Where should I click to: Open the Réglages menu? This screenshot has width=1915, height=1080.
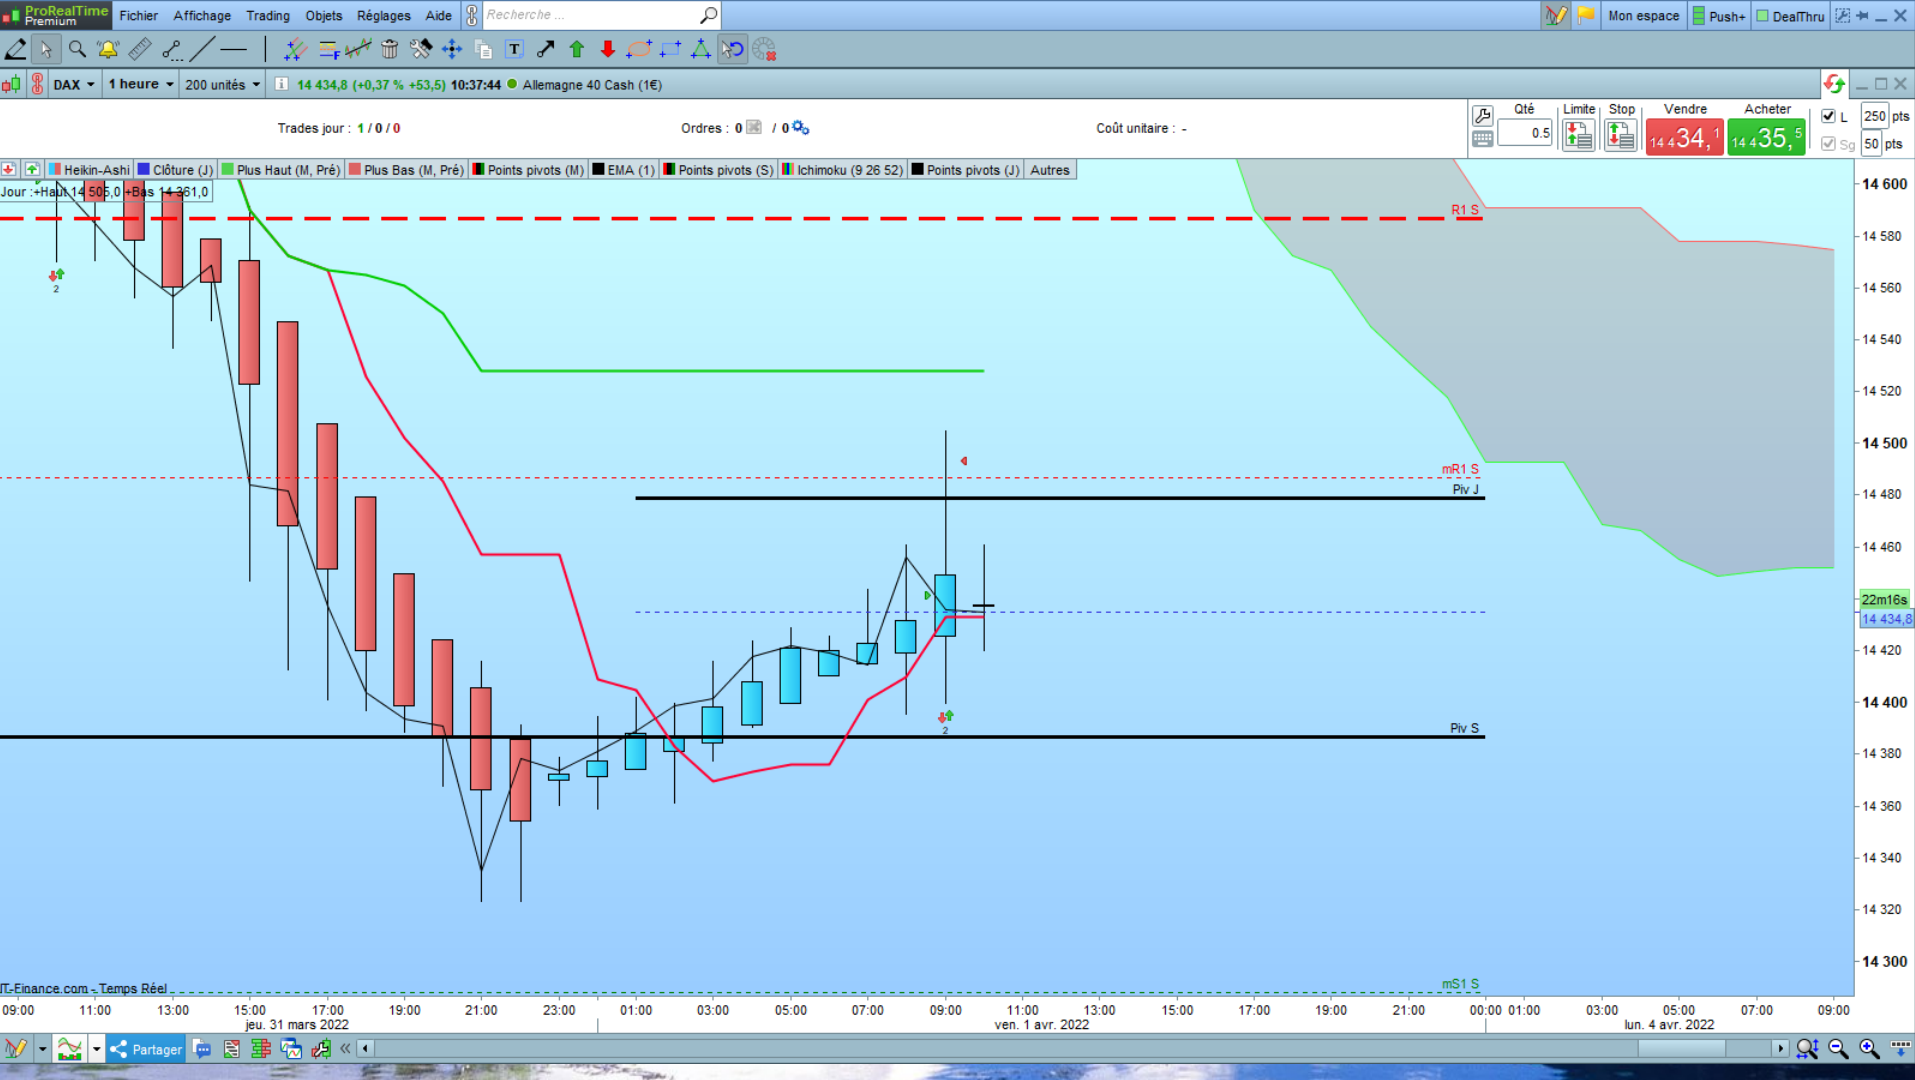pyautogui.click(x=384, y=15)
